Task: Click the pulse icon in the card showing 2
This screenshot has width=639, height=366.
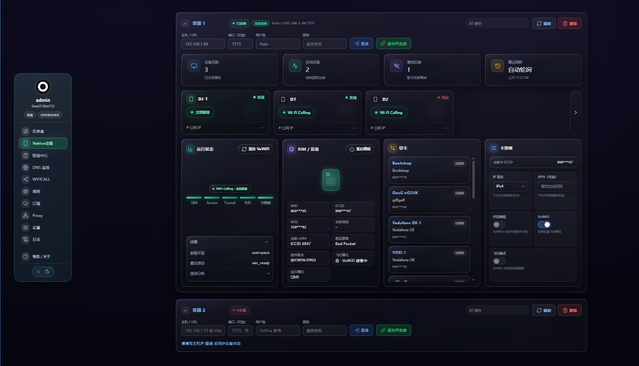Action: point(295,66)
